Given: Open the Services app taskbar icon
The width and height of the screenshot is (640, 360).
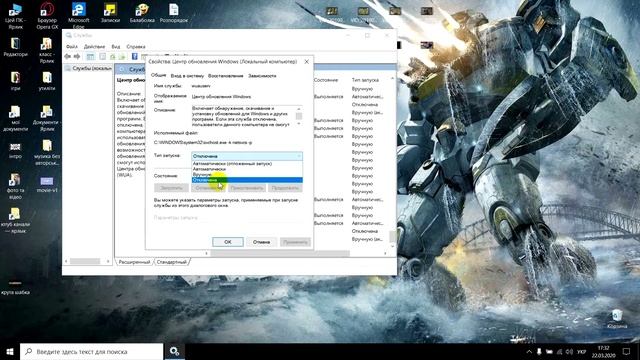Looking at the screenshot, I should coord(174,351).
